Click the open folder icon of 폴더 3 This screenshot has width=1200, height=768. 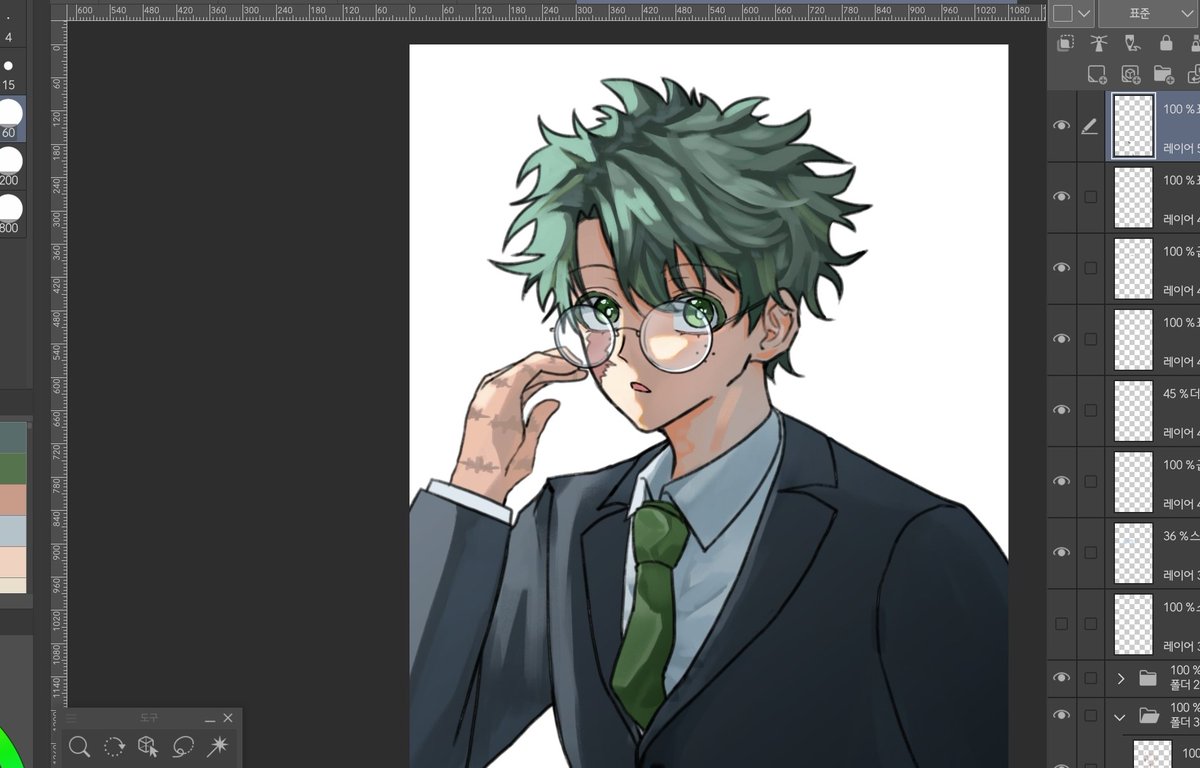1148,715
